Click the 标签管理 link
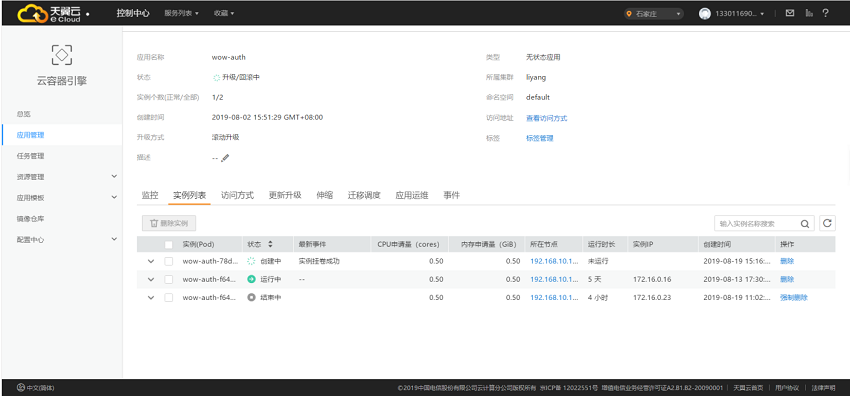Screen dimensions: 850x396 click(x=540, y=138)
